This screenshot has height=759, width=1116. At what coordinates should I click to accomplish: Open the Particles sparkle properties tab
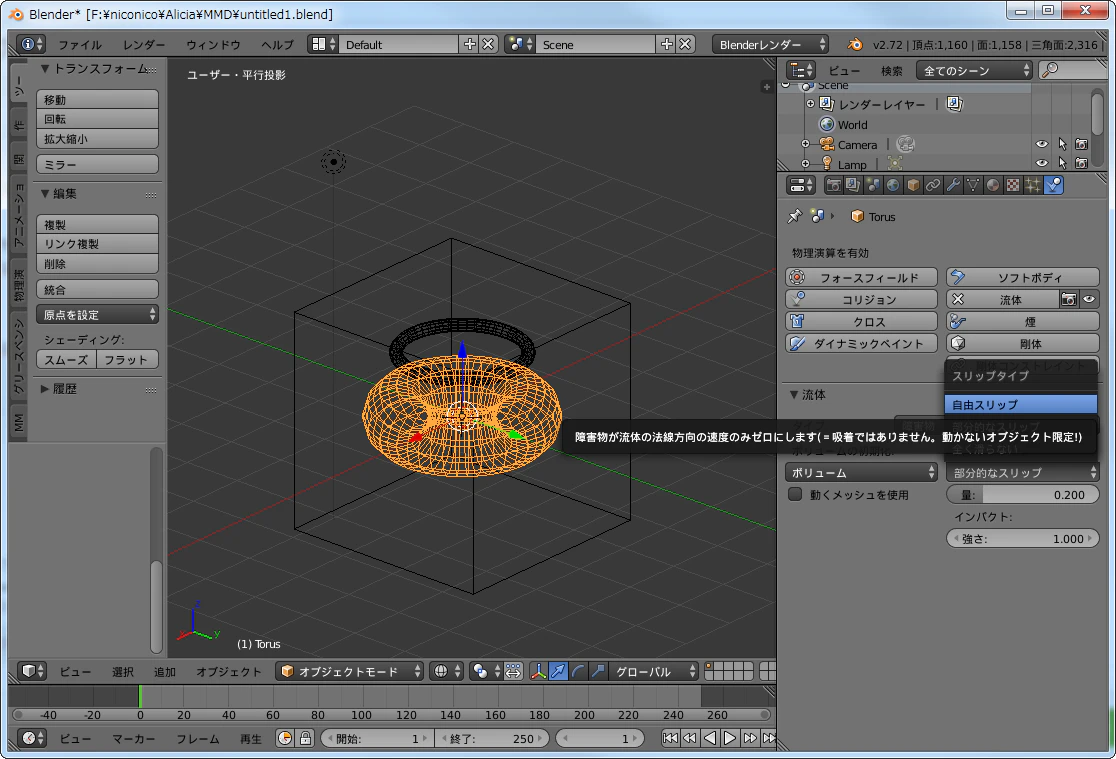click(1032, 186)
